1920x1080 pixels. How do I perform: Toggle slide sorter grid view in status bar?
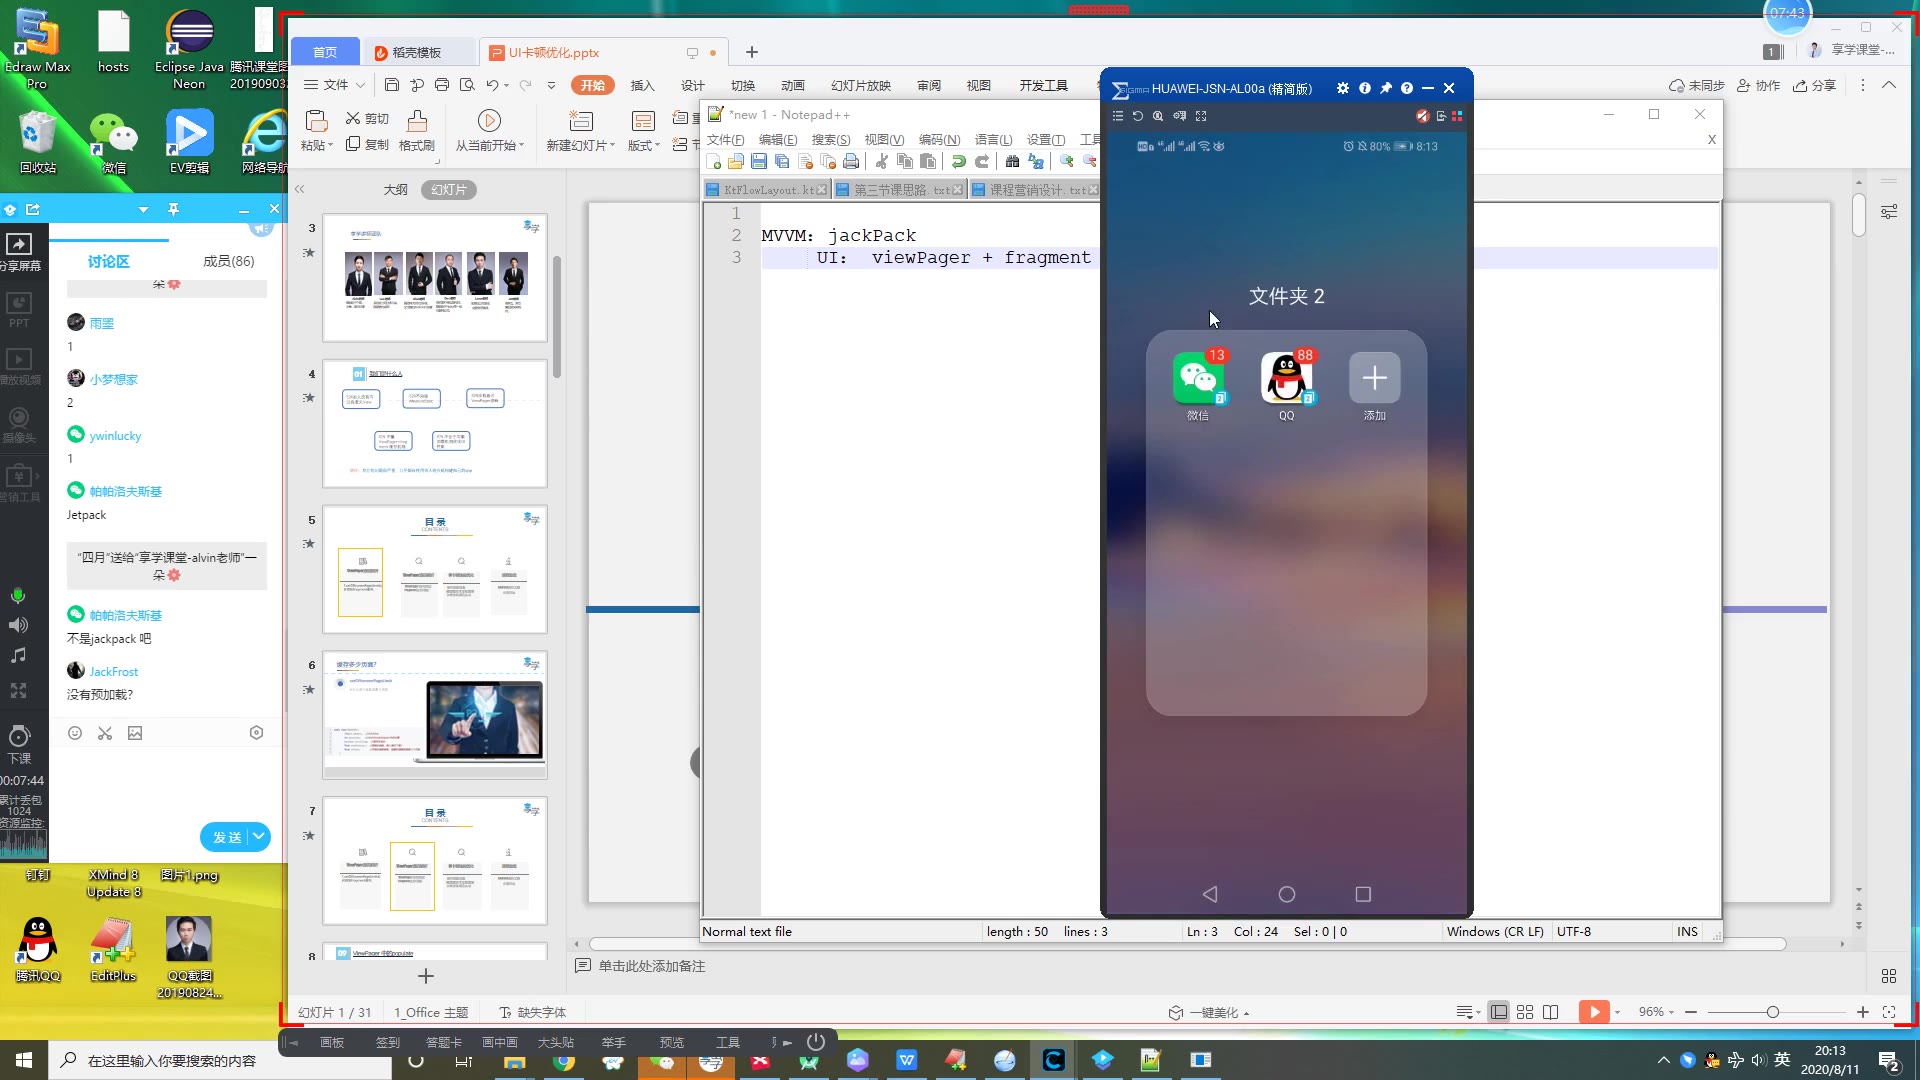(1525, 1012)
